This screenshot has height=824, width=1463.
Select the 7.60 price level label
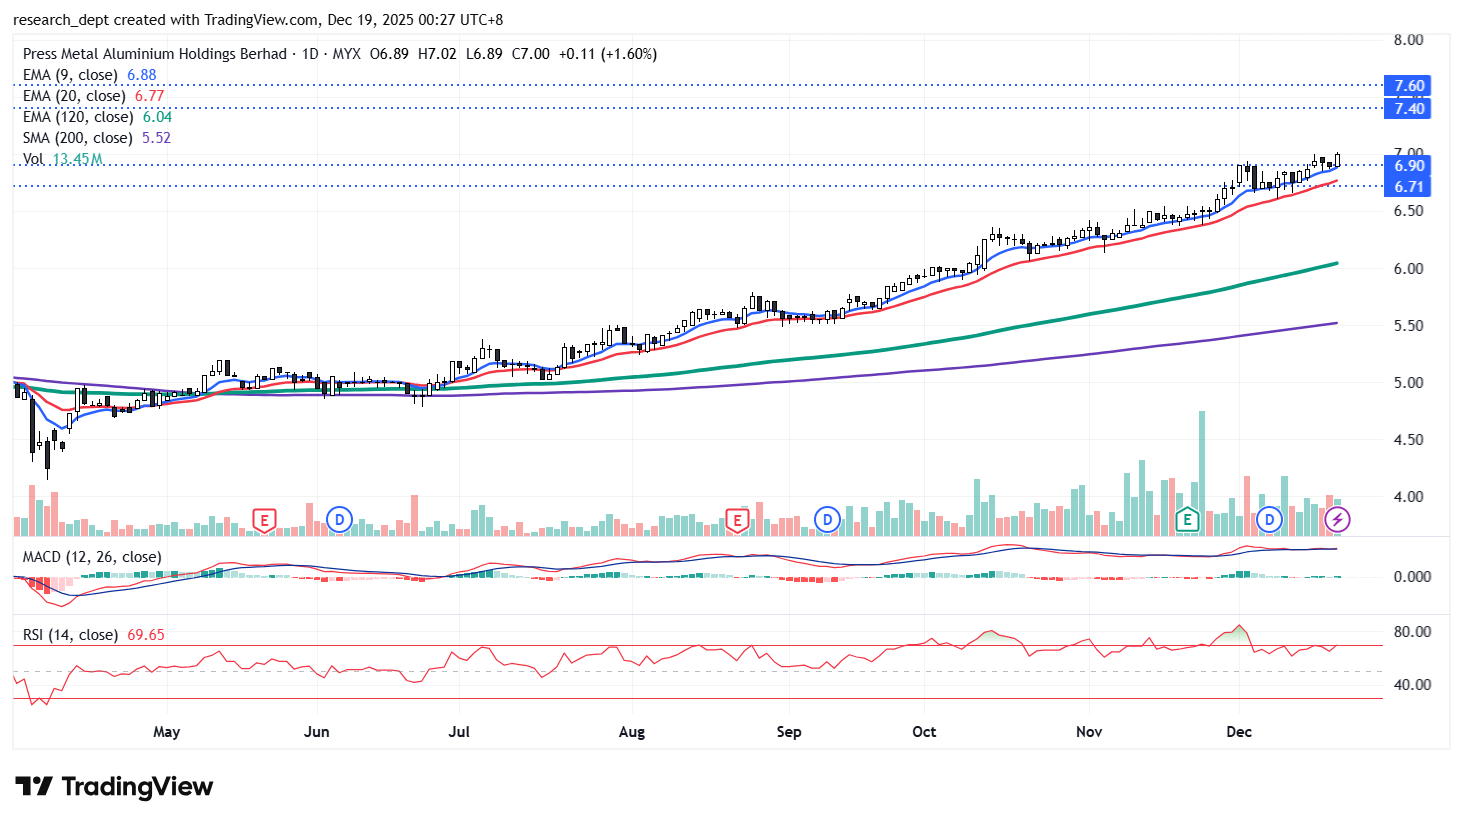1408,86
